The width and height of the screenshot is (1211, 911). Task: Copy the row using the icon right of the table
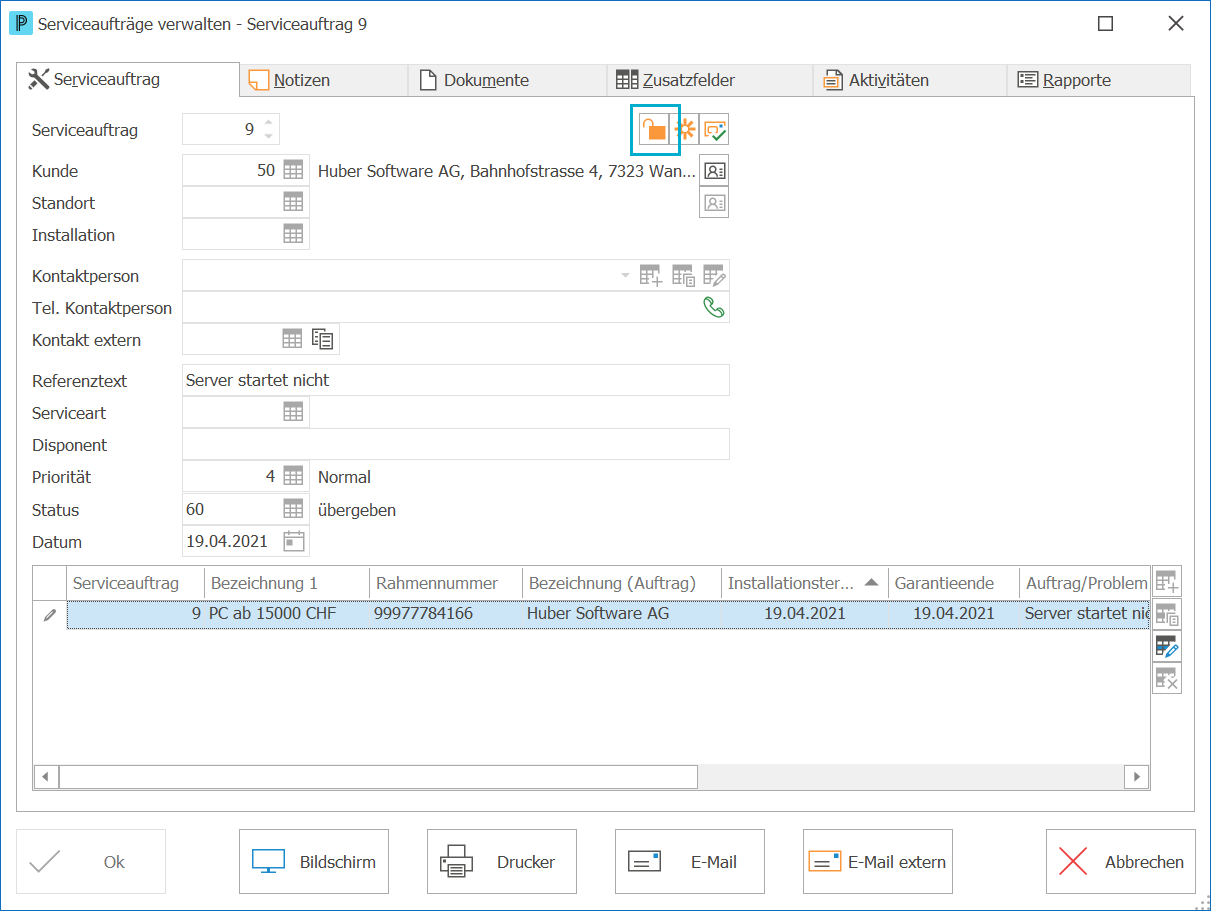[1167, 613]
